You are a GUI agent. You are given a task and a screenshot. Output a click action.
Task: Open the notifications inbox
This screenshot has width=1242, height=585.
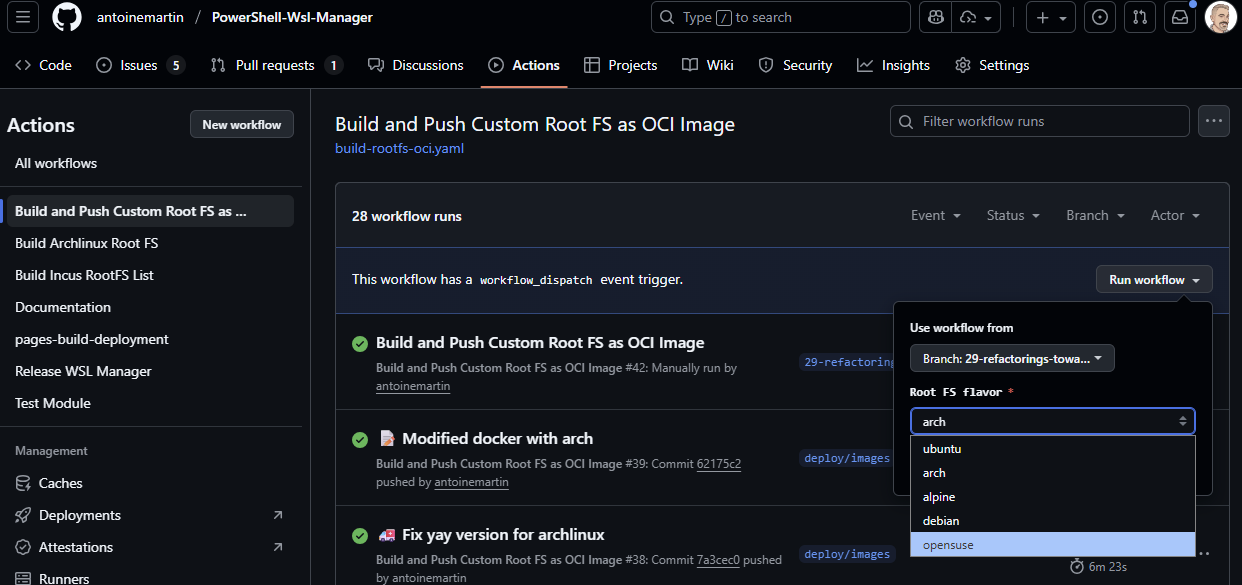pyautogui.click(x=1180, y=17)
